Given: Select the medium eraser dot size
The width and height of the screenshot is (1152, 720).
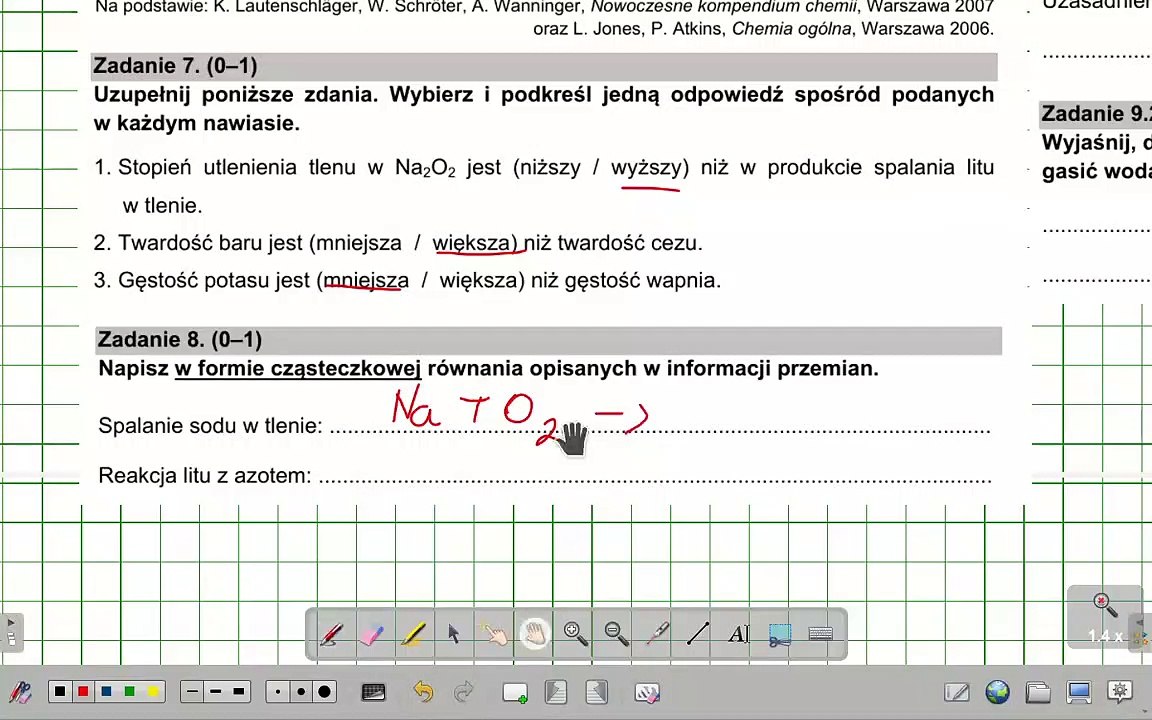Looking at the screenshot, I should tap(301, 691).
